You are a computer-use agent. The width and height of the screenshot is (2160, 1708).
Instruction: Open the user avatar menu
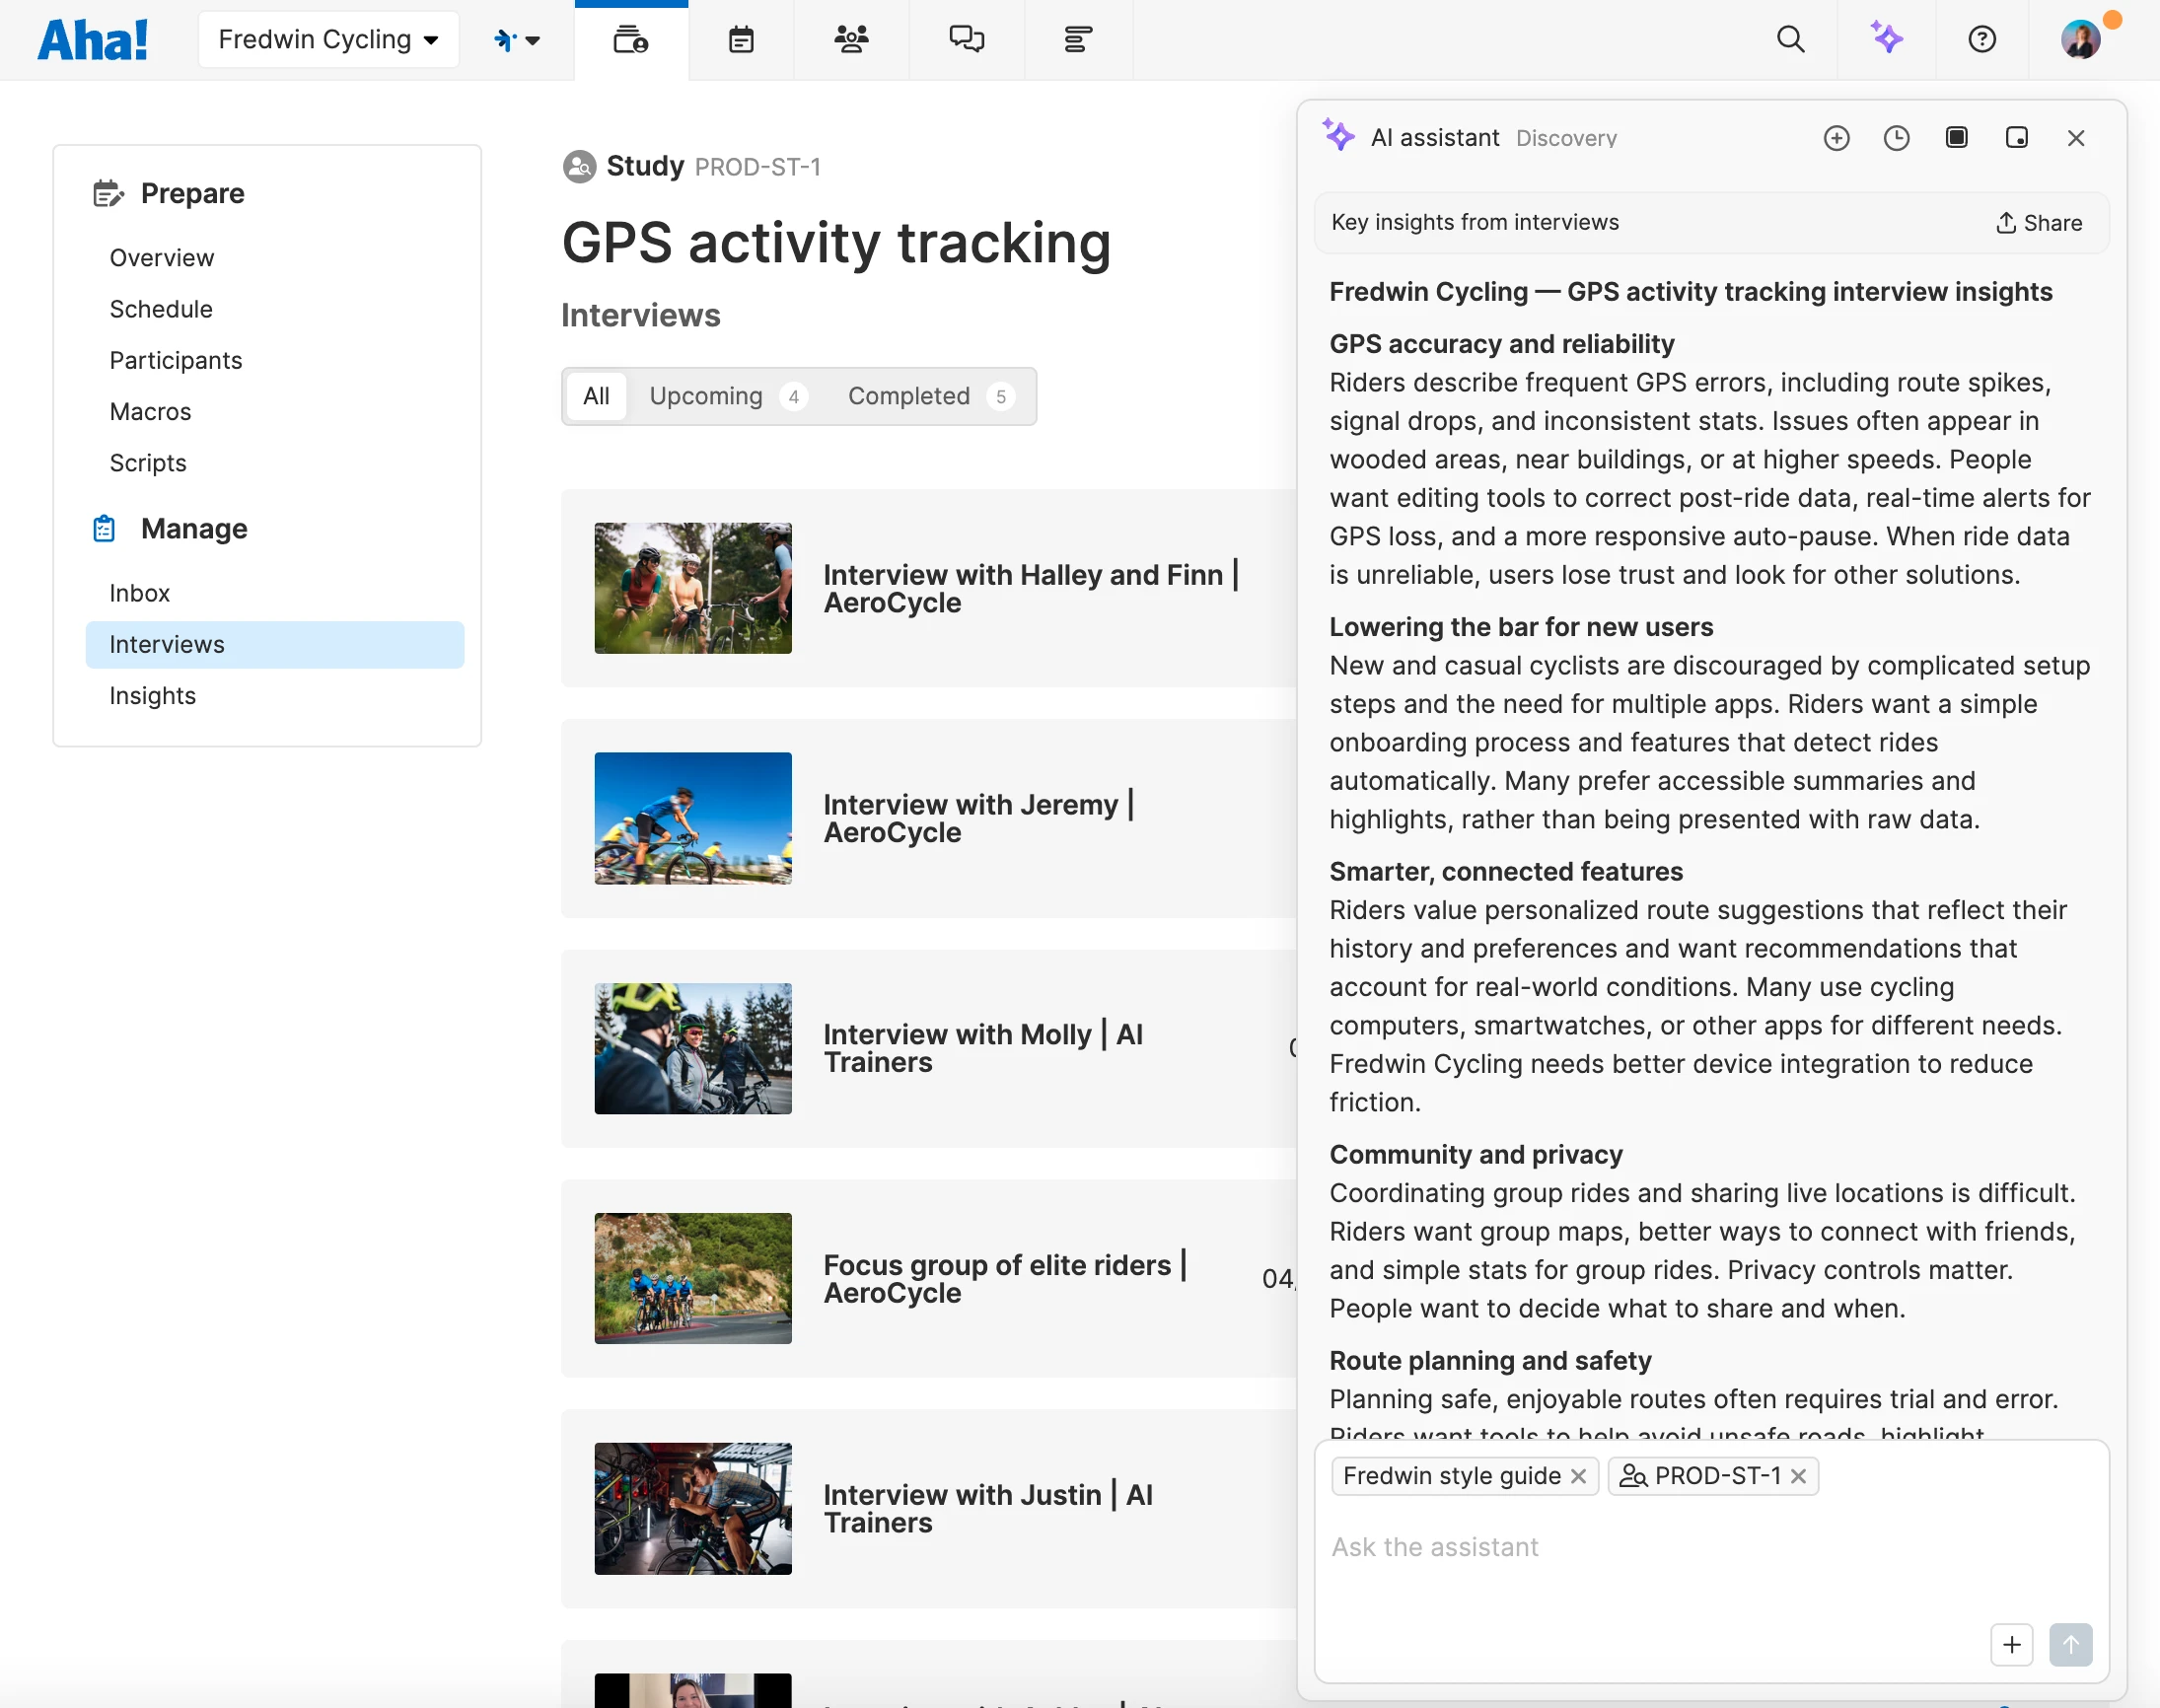click(2082, 39)
